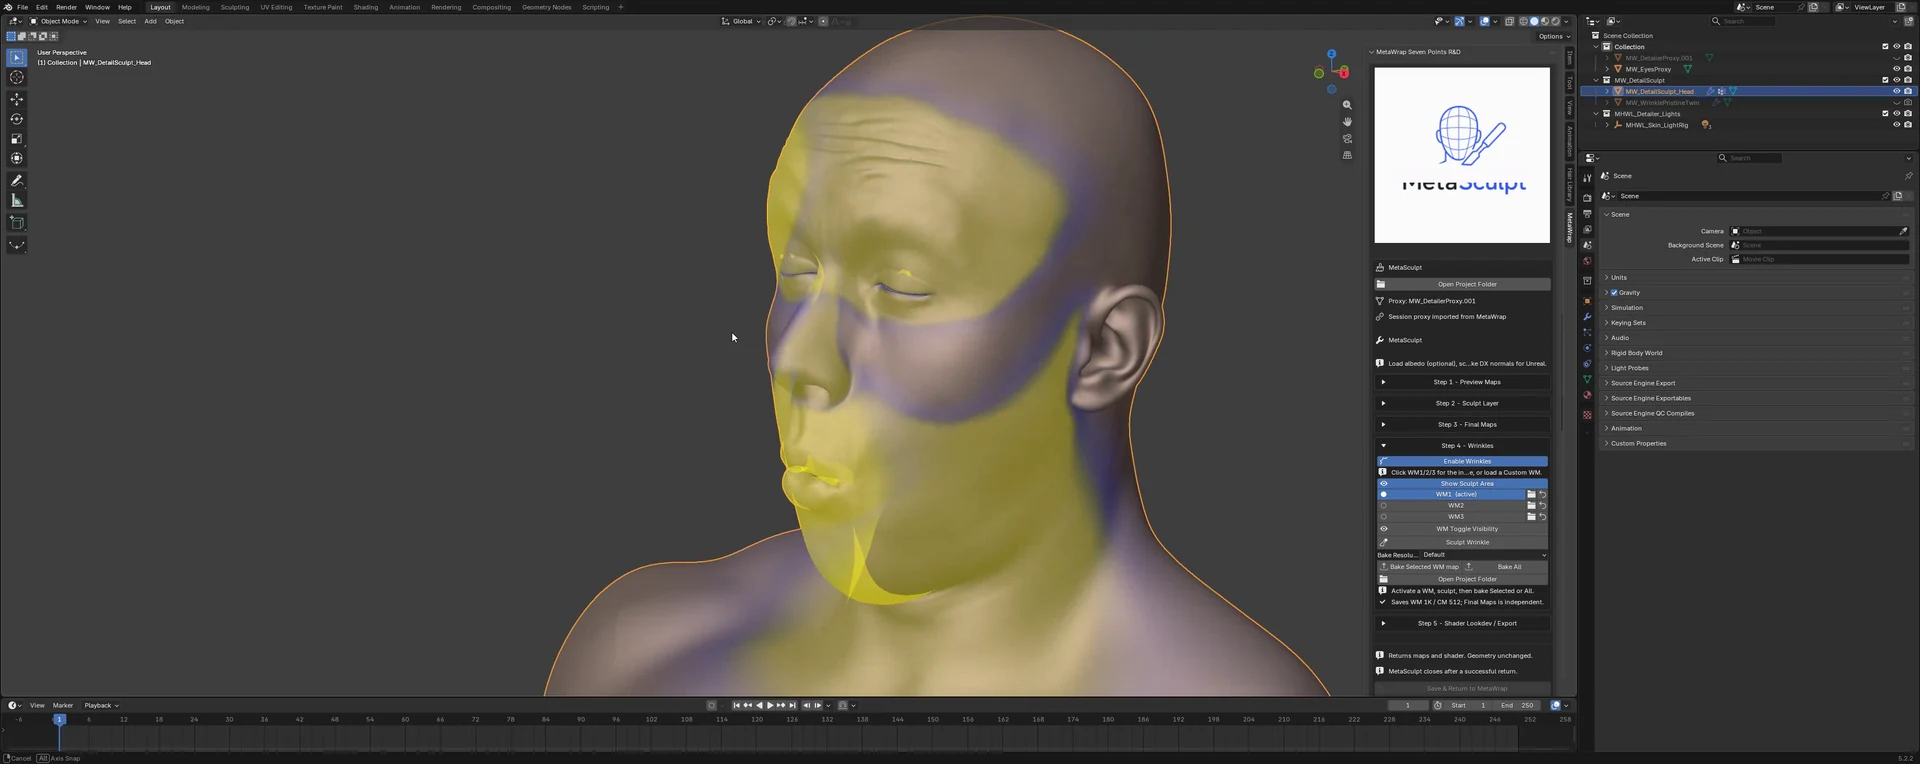Choose the Add Cube tool
This screenshot has width=1920, height=764.
pos(17,223)
